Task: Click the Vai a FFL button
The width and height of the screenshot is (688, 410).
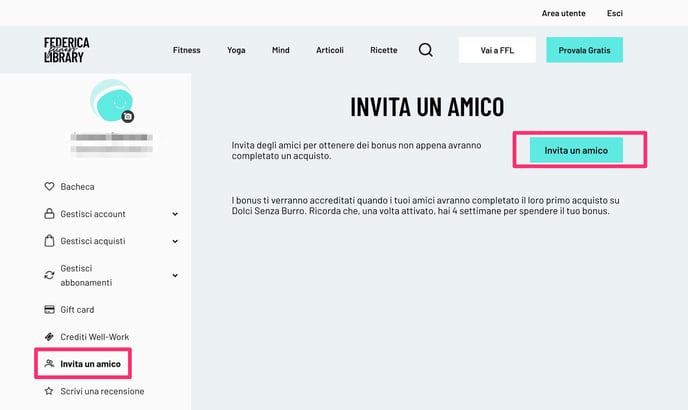Action: [x=497, y=50]
